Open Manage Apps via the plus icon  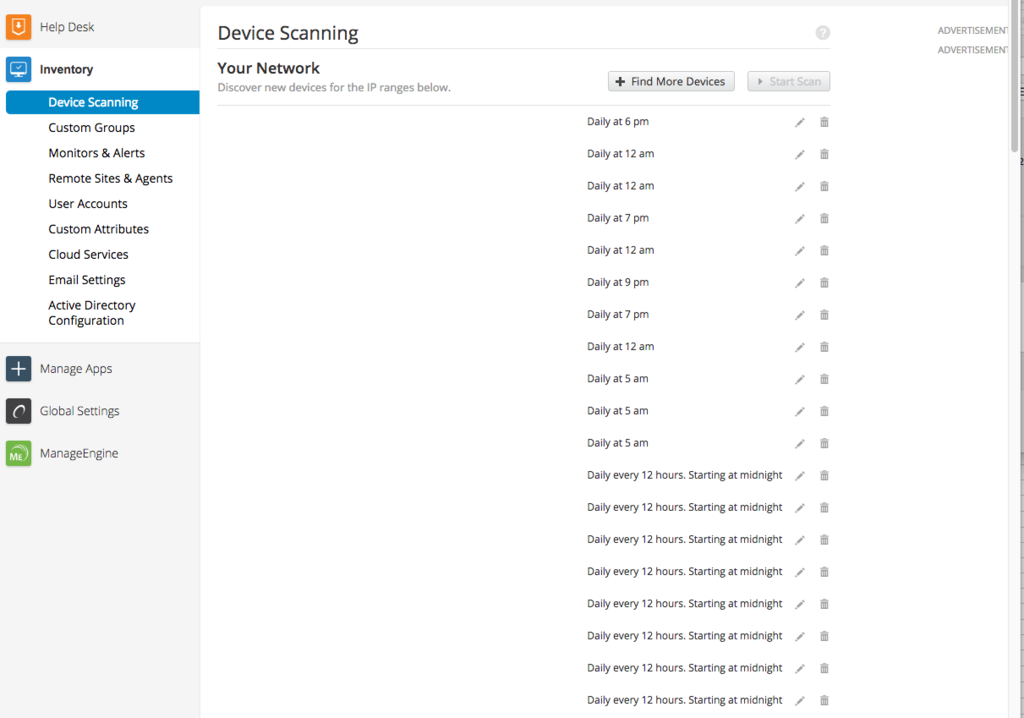pos(18,368)
